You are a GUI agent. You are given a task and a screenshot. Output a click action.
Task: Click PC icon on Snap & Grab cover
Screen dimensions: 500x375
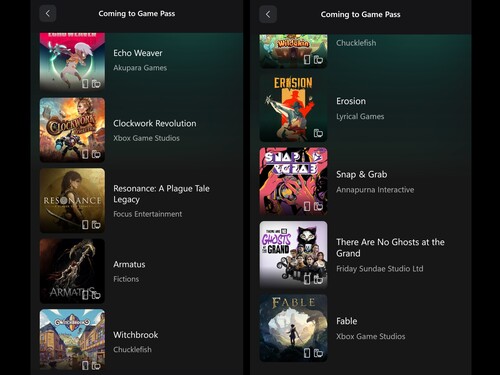tap(318, 207)
